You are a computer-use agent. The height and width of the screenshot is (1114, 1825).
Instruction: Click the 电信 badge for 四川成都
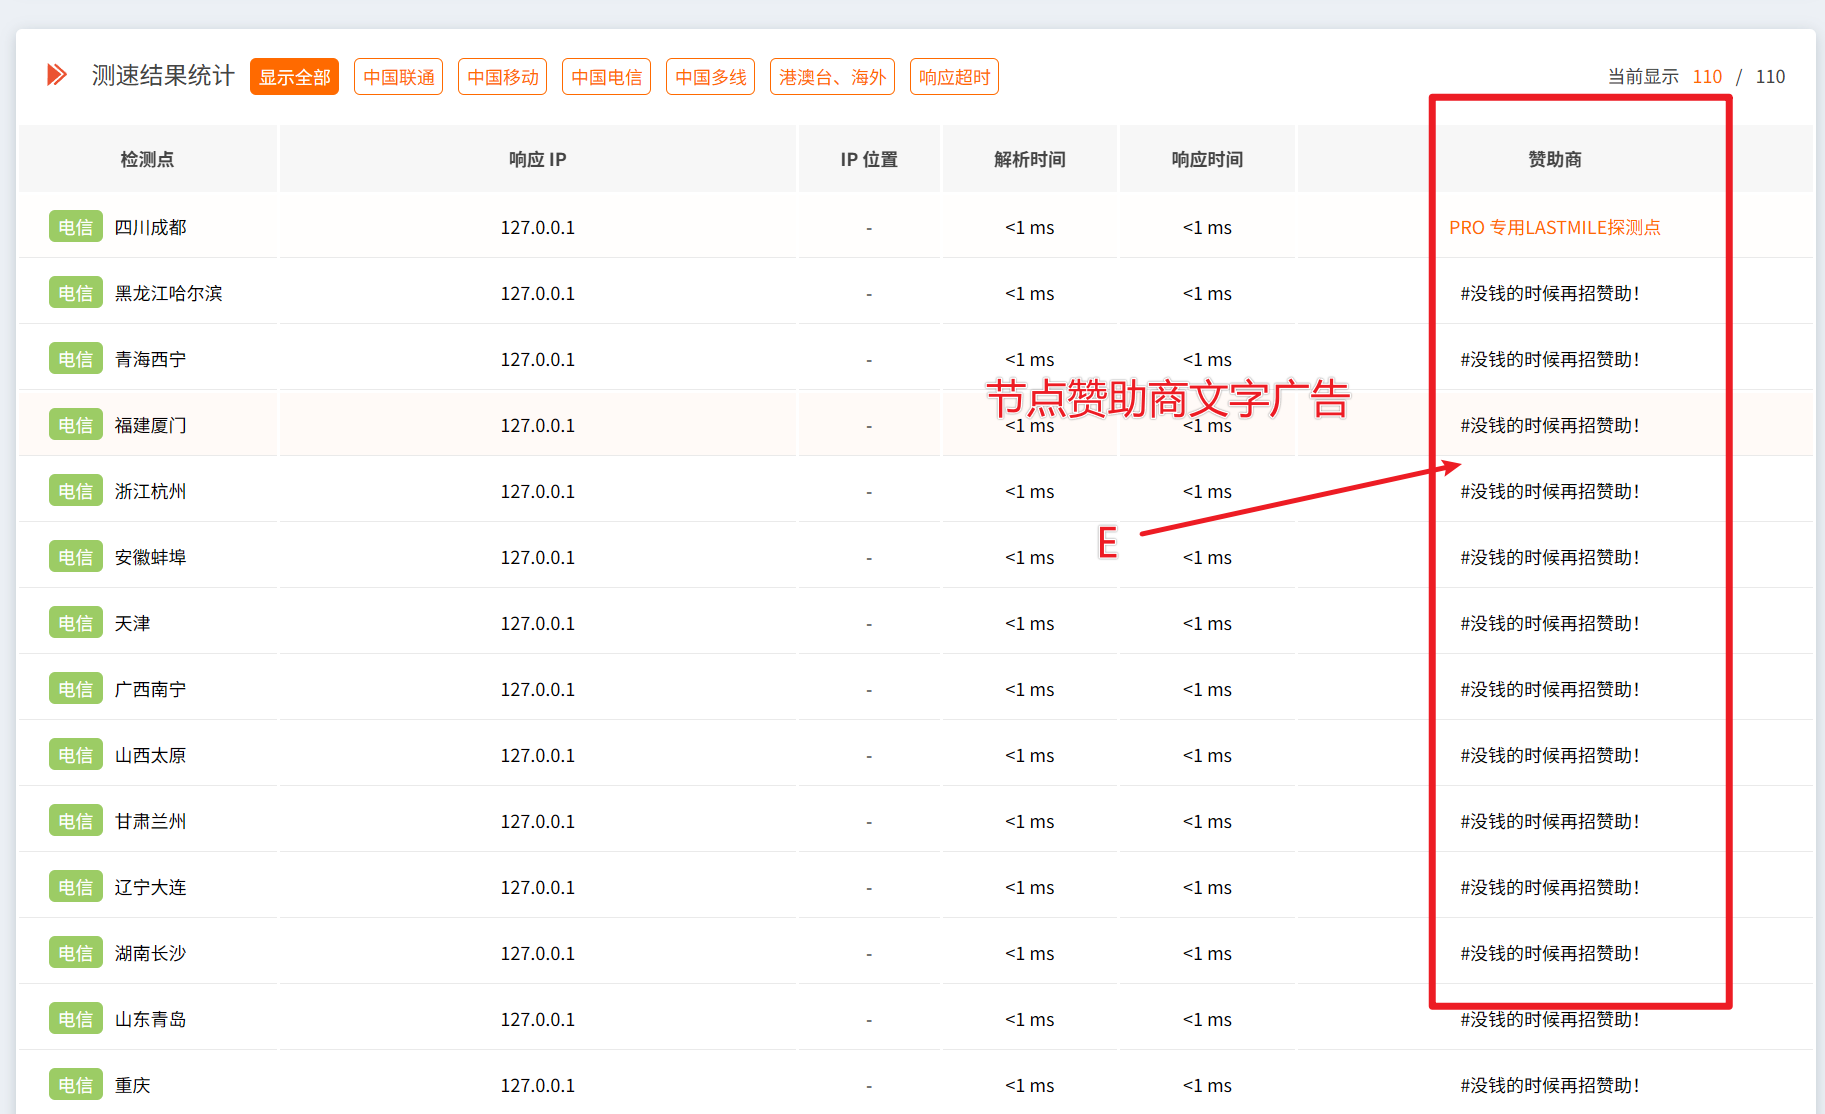coord(75,227)
